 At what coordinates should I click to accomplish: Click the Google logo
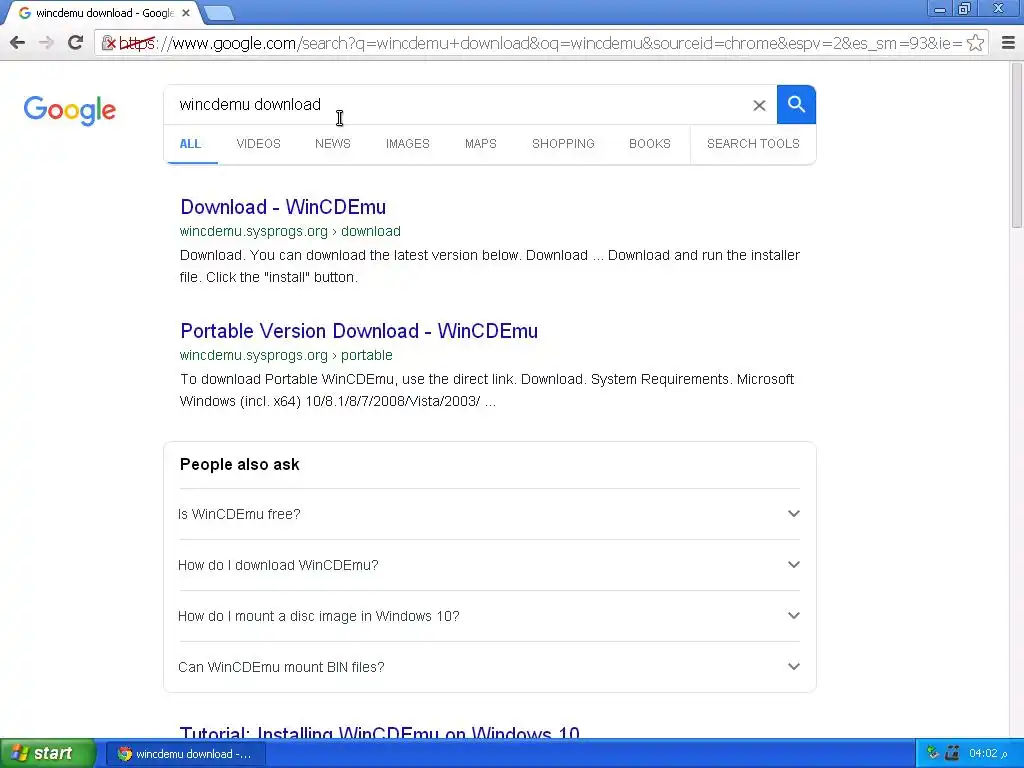pyautogui.click(x=69, y=110)
